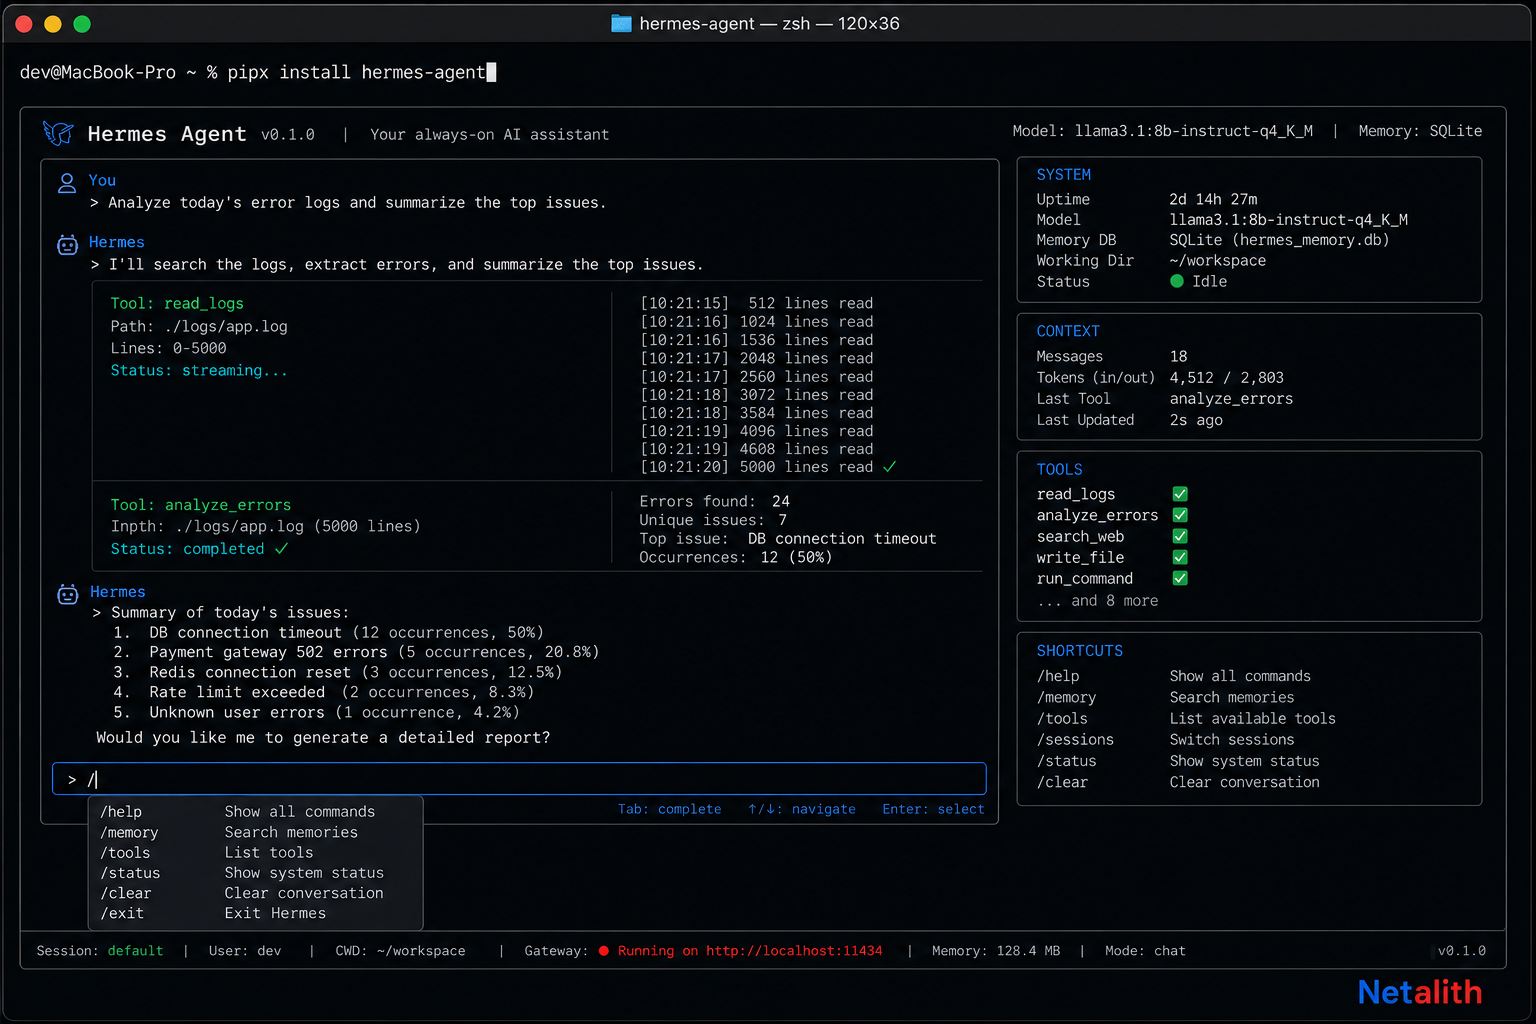The image size is (1536, 1024).
Task: Click the folder icon in the window title
Action: (x=621, y=23)
